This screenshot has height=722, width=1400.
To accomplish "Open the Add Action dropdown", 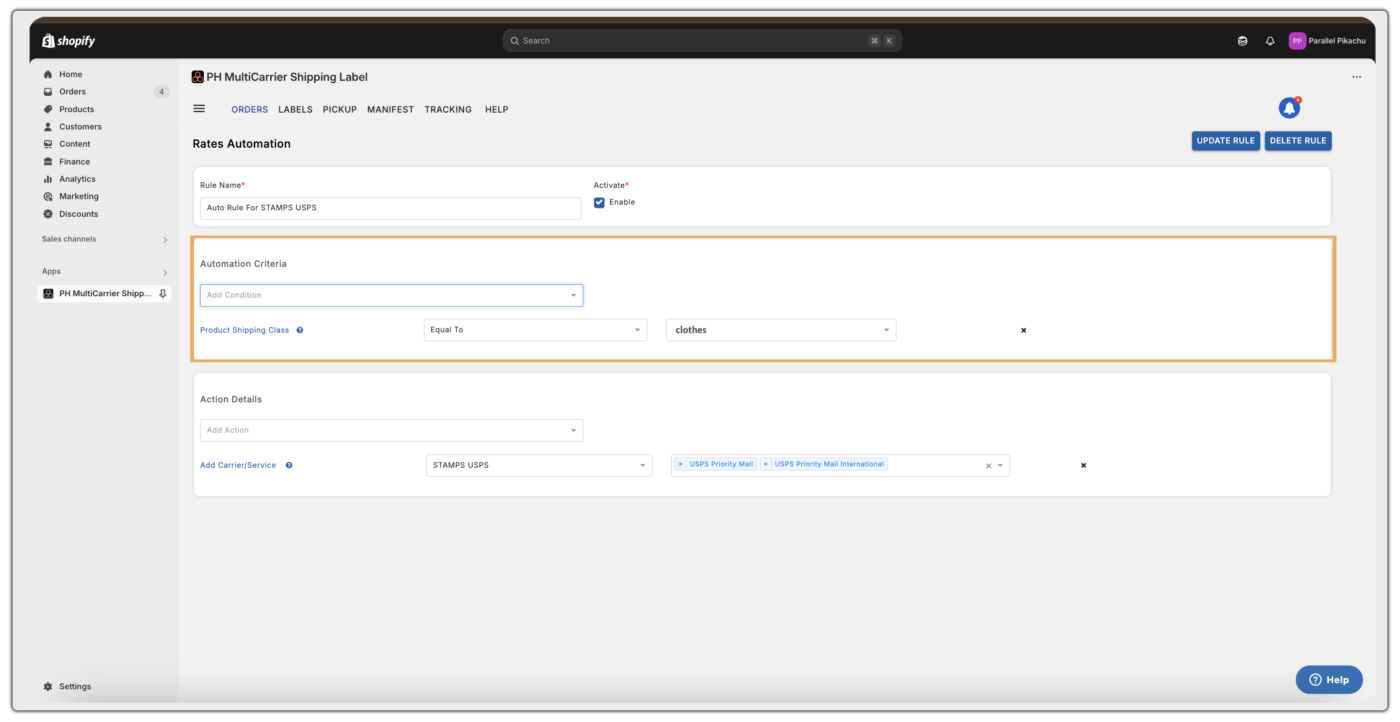I will [391, 430].
